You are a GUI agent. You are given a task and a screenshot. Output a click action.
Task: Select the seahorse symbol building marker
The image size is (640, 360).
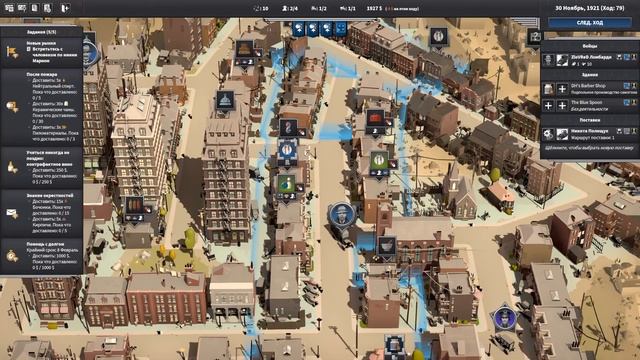pyautogui.click(x=288, y=127)
